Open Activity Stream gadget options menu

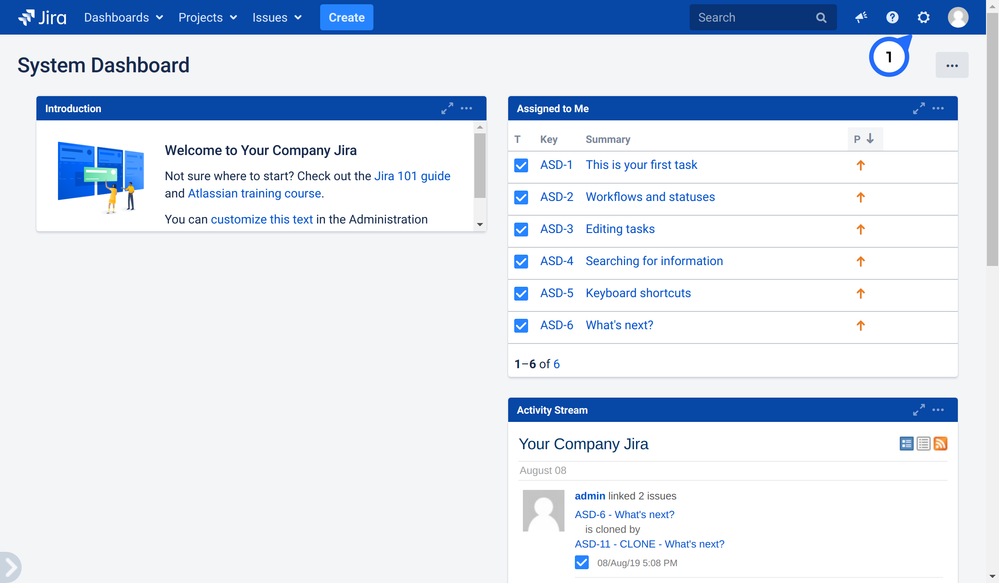coord(938,410)
